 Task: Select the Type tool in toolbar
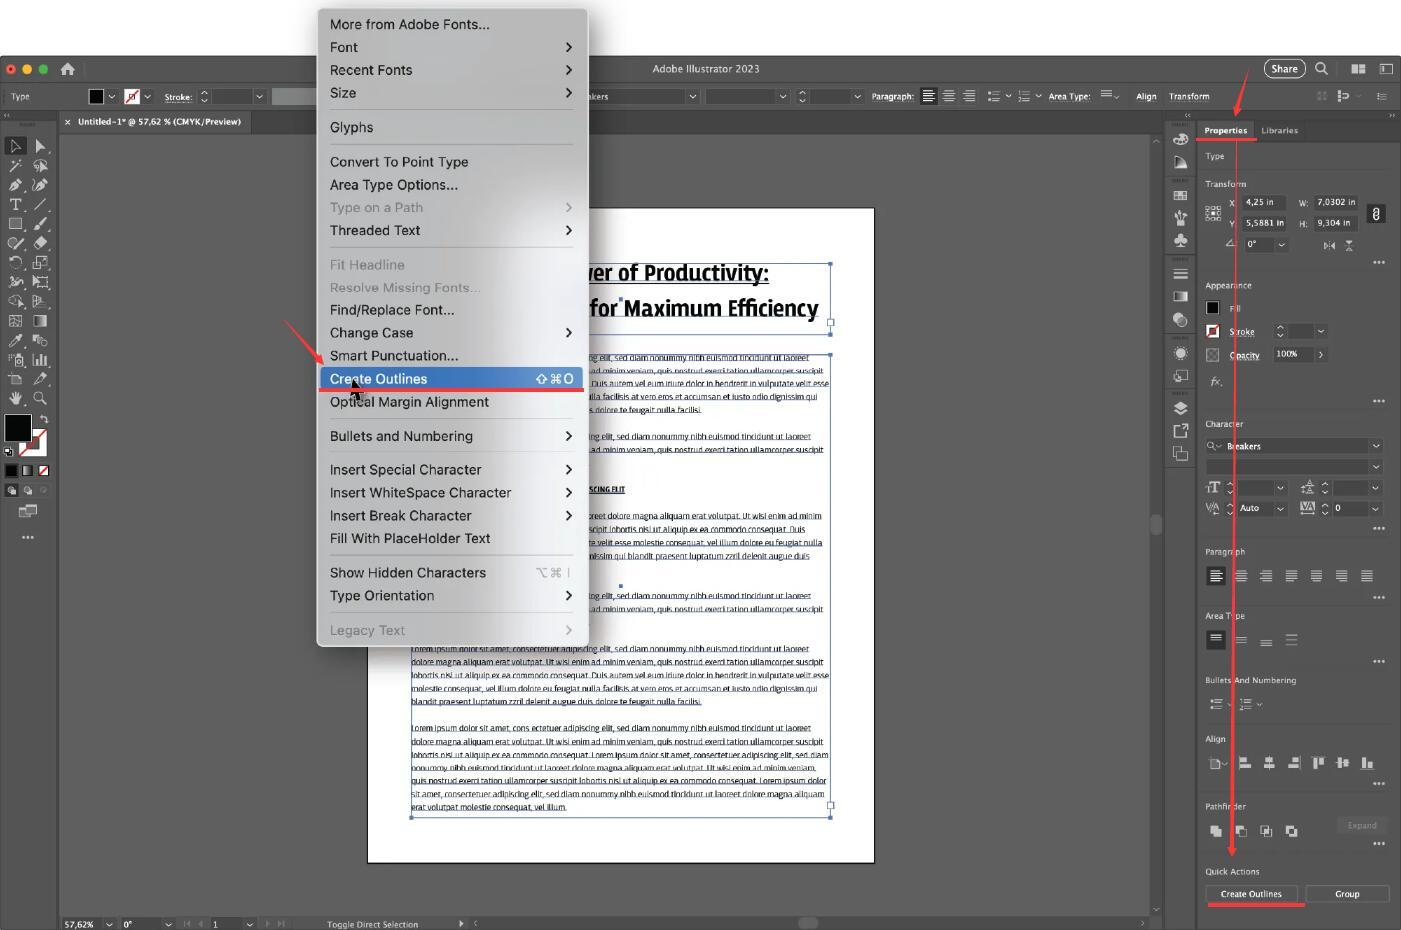click(15, 204)
